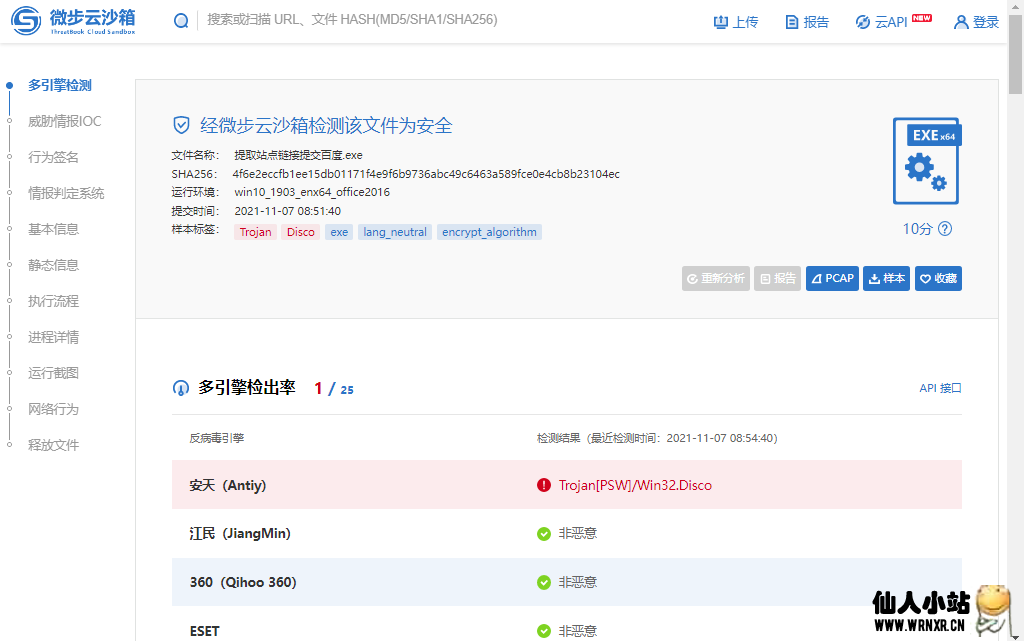Click Trojan[PSW]/Win32.Disco detection result
Viewport: 1024px width, 641px height.
coord(635,485)
